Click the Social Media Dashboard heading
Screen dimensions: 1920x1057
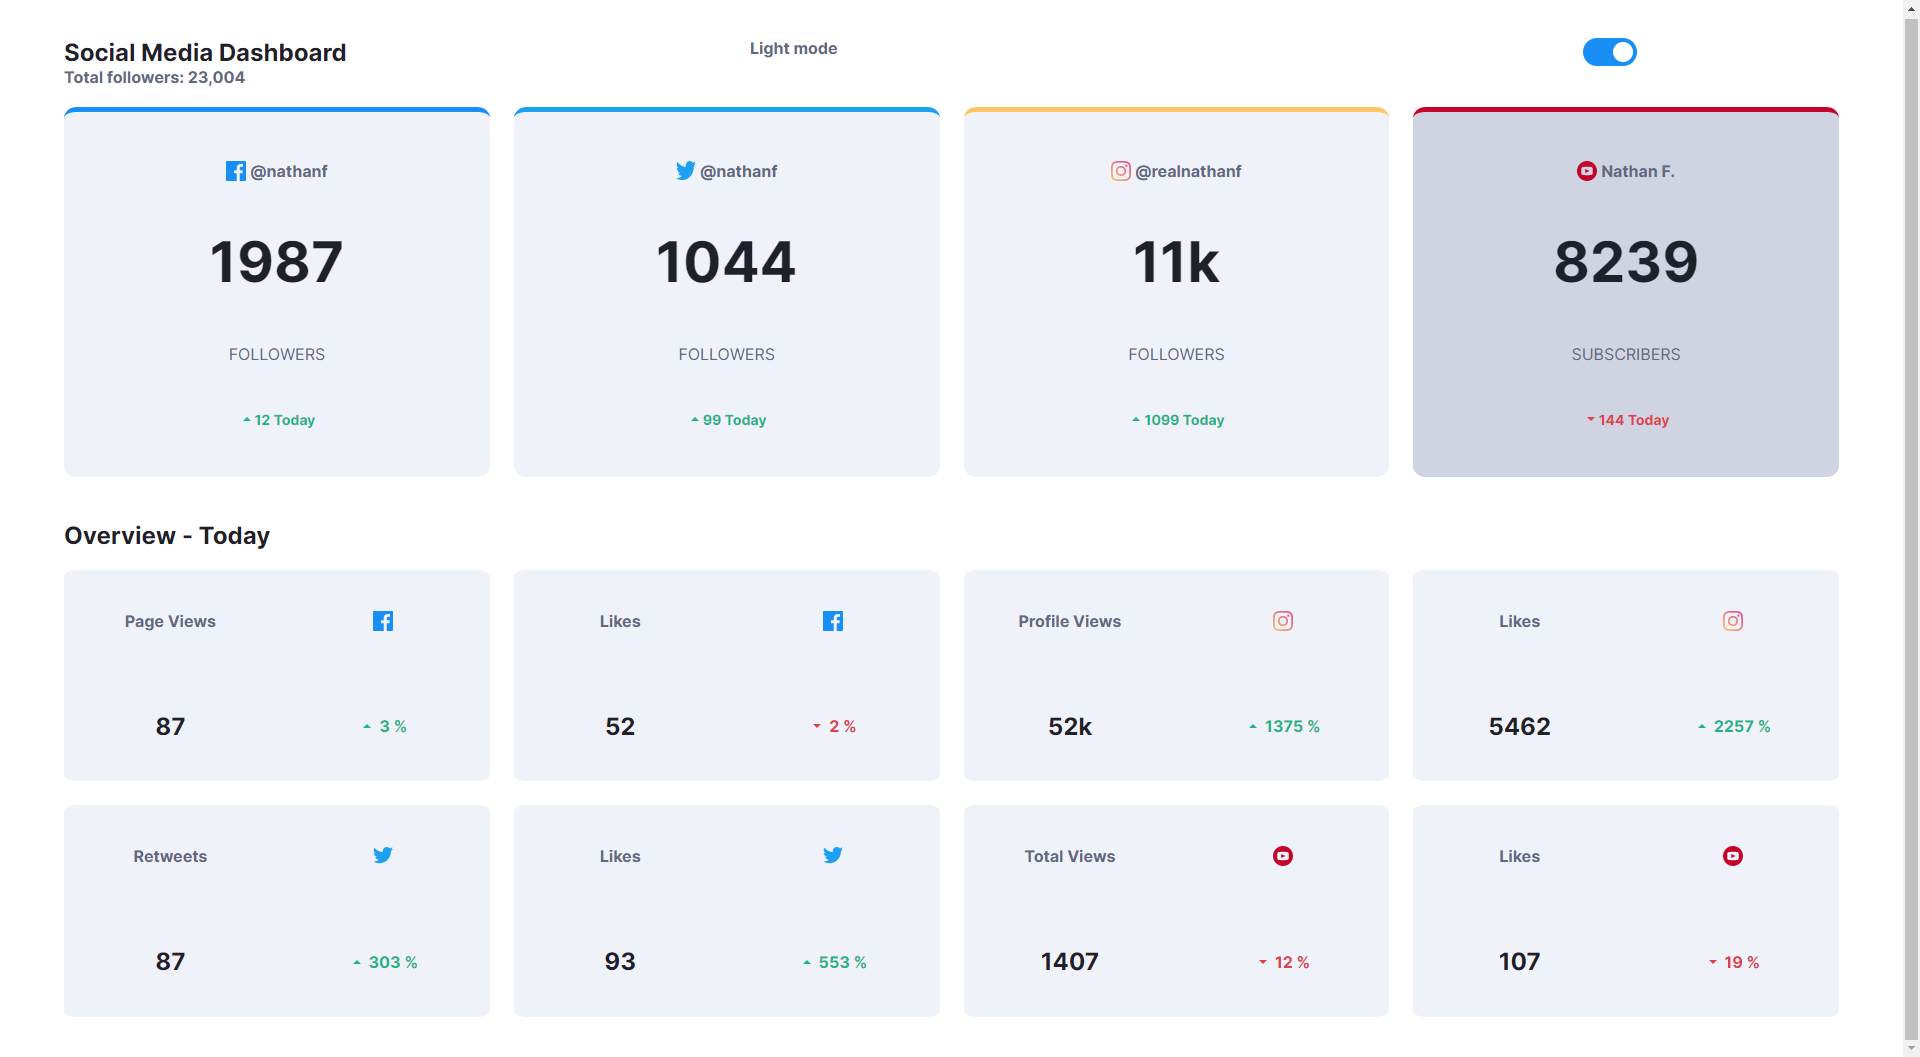click(205, 52)
